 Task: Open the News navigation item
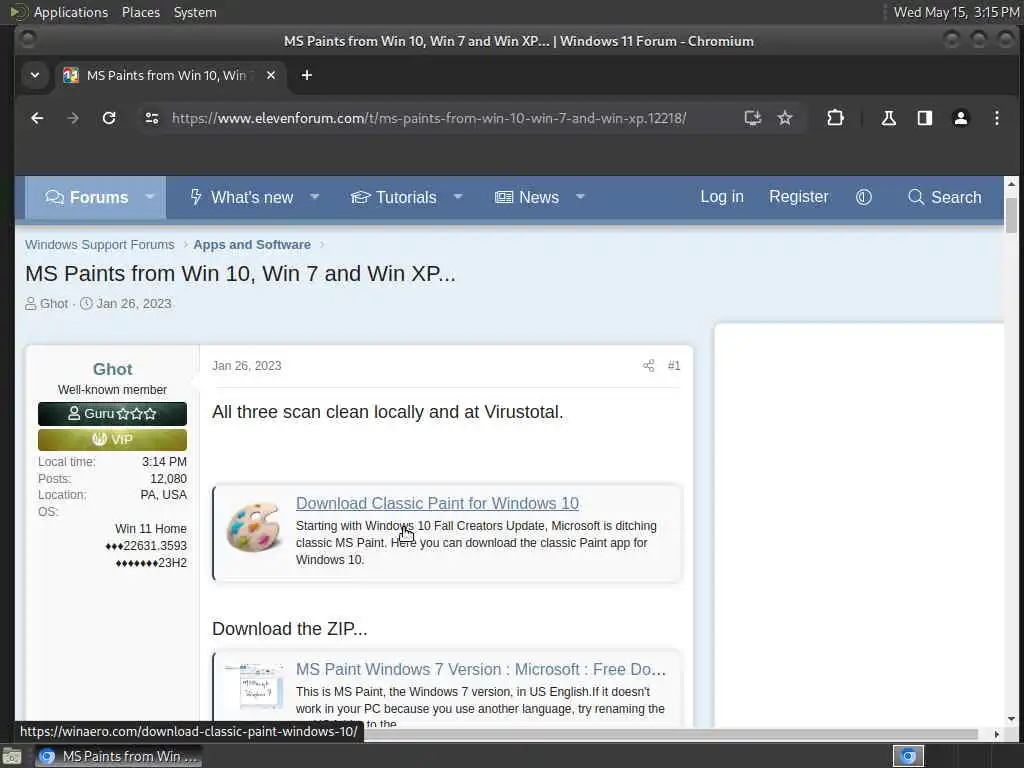(x=527, y=197)
